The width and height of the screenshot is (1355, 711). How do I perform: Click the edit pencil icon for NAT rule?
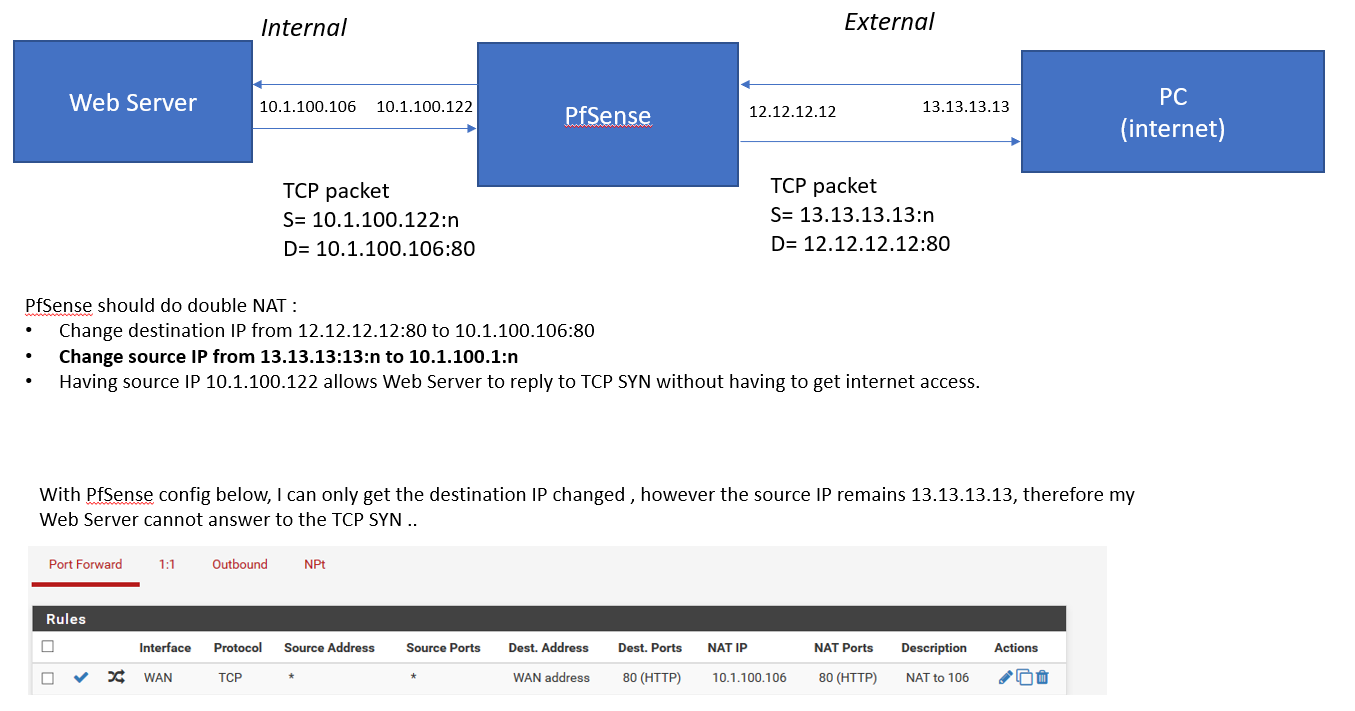click(x=1005, y=677)
